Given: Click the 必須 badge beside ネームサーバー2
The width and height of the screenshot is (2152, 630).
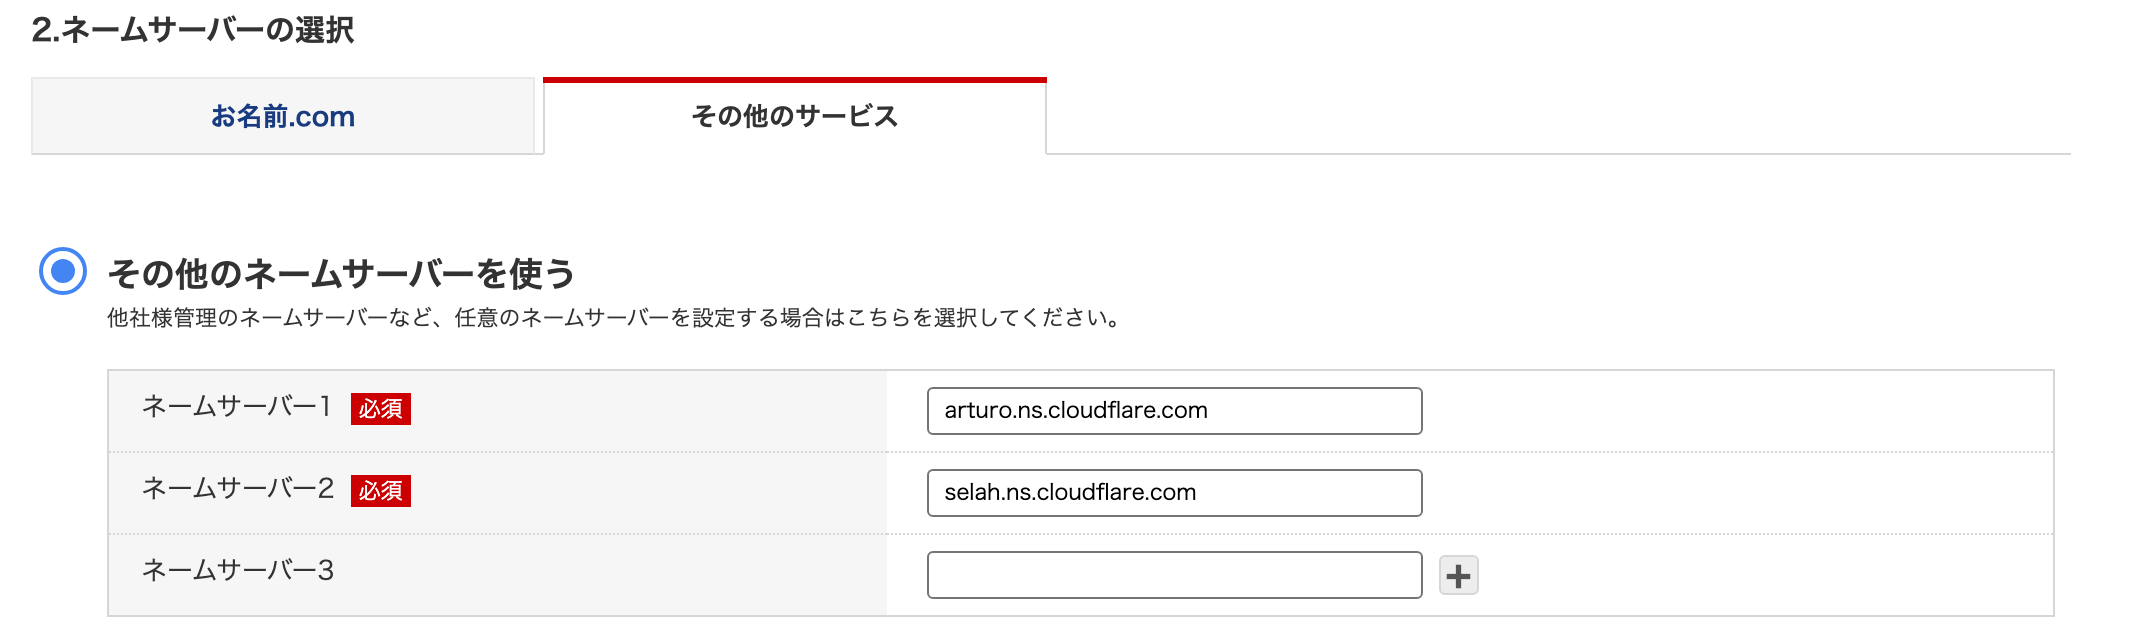Looking at the screenshot, I should pyautogui.click(x=380, y=491).
